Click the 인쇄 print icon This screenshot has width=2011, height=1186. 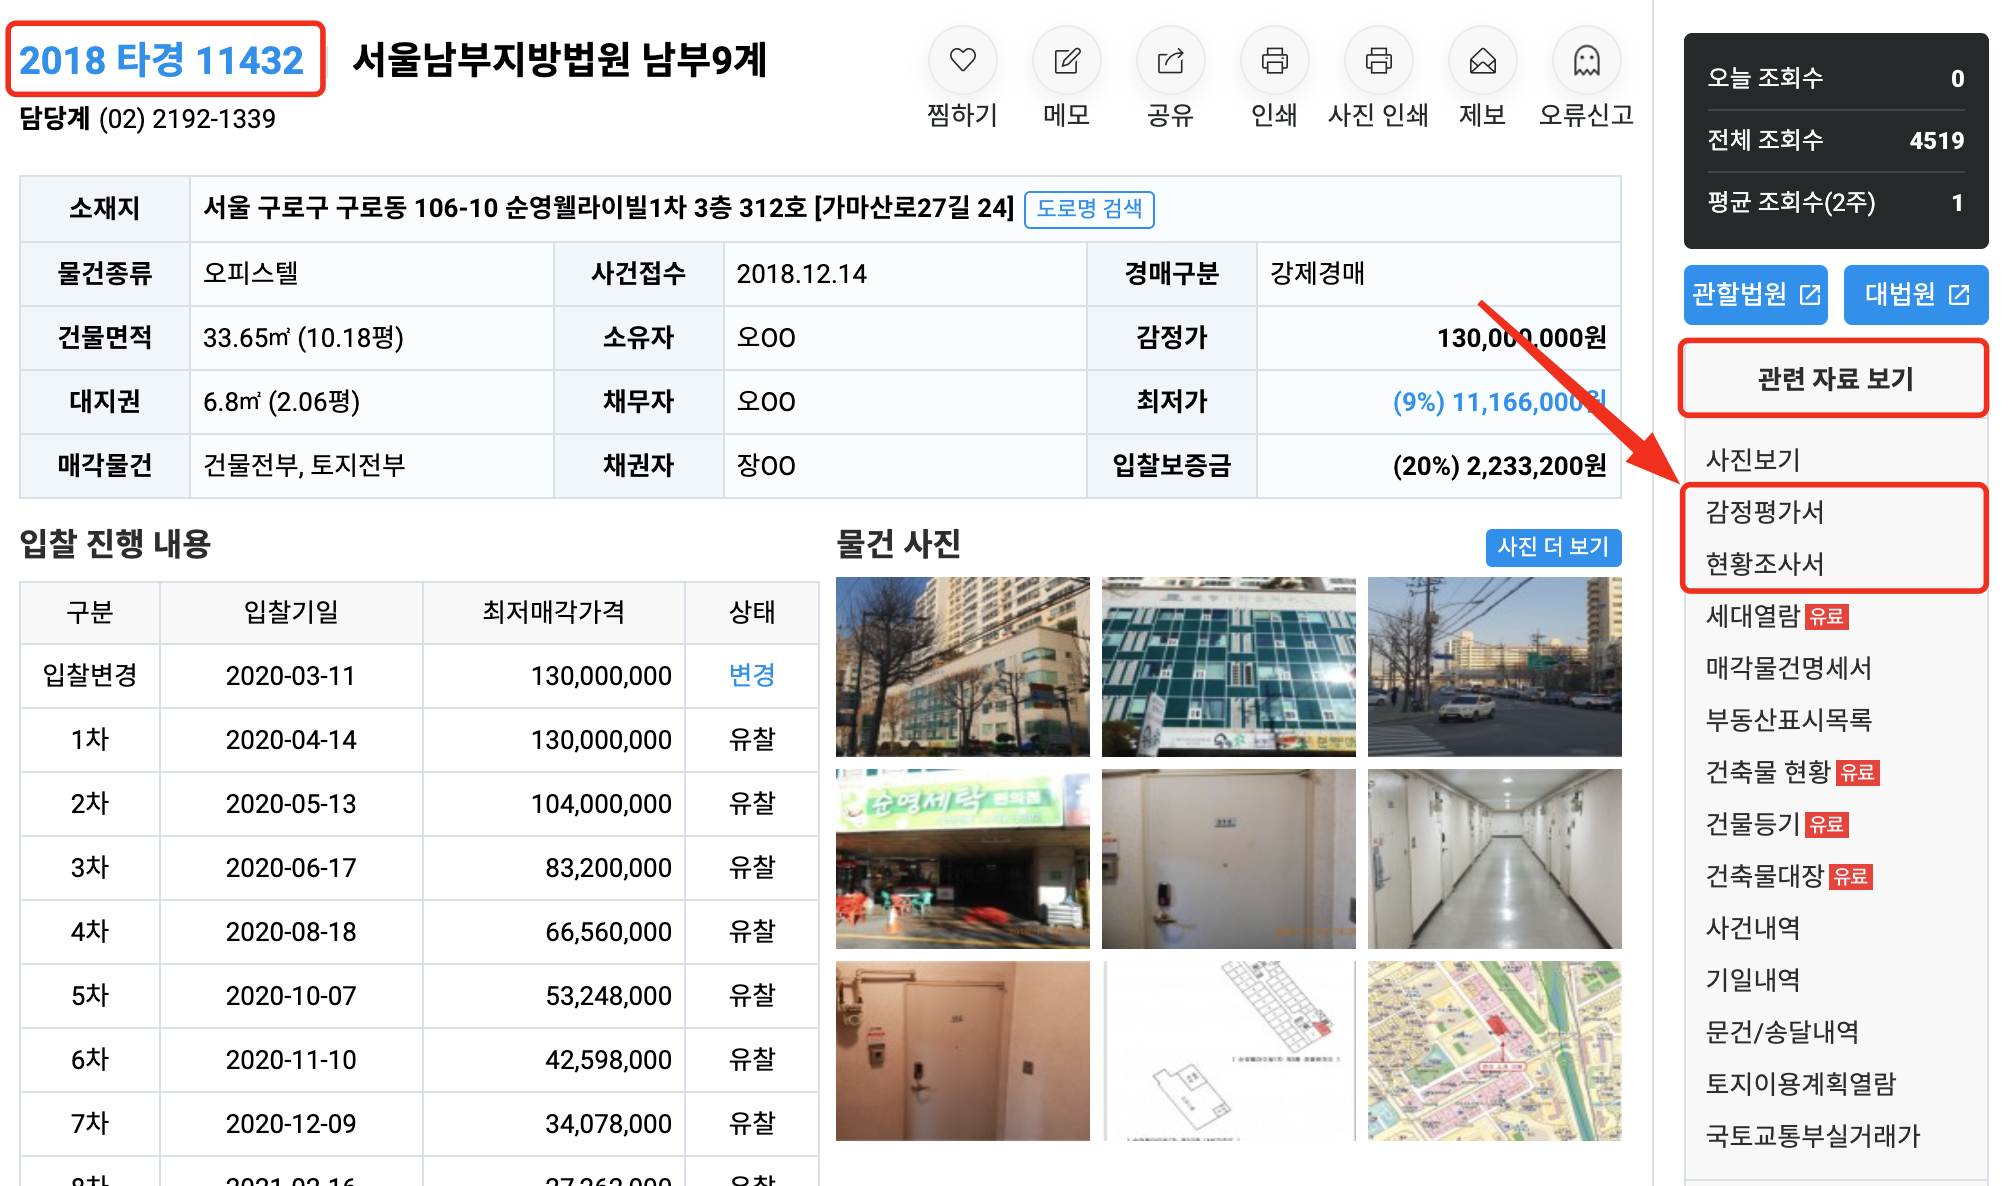1274,61
